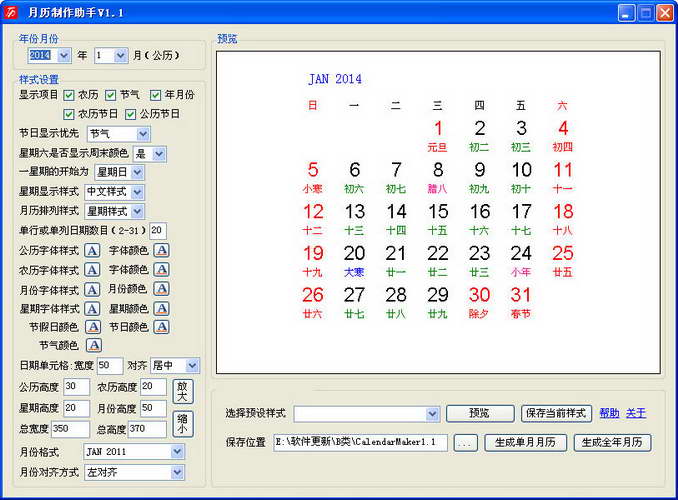Click the 总宽度 input field

tap(70, 429)
